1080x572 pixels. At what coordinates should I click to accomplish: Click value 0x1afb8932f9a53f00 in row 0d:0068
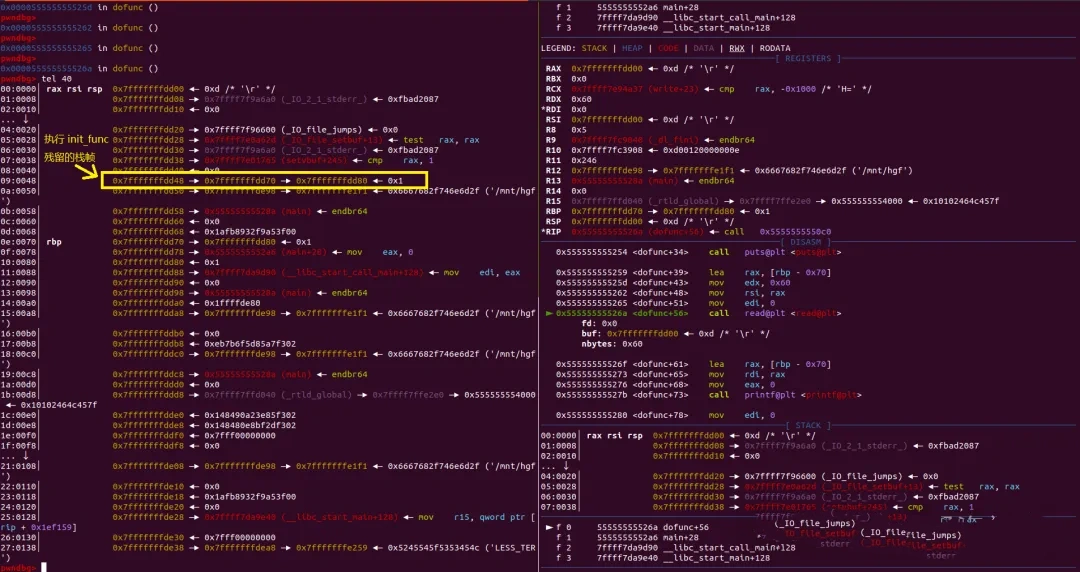pos(250,232)
